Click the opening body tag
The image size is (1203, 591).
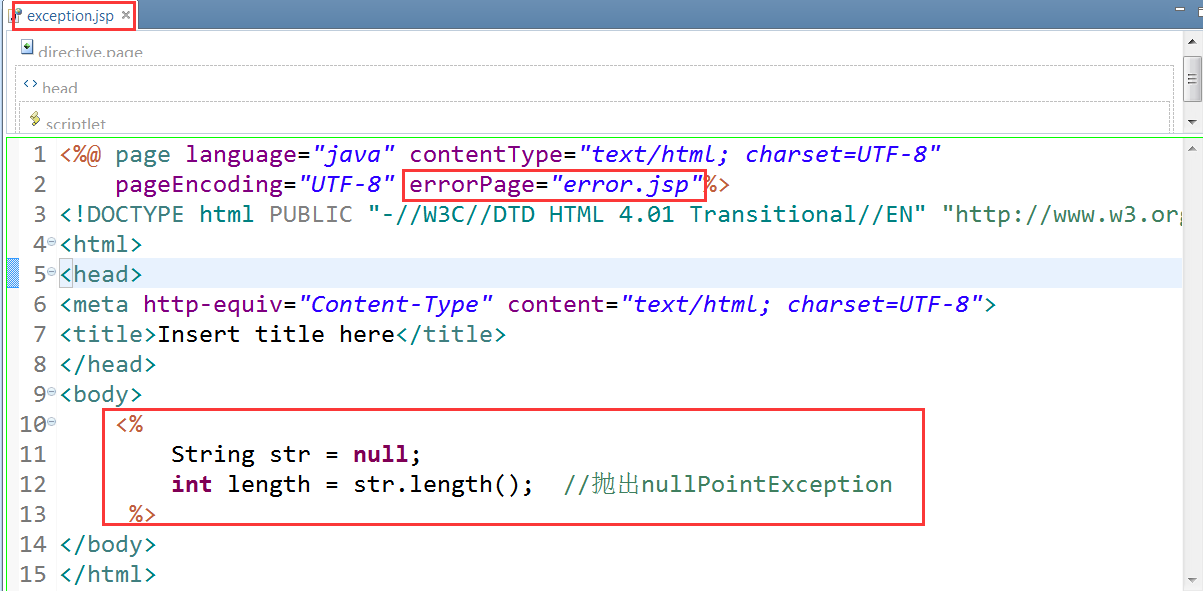pos(101,395)
